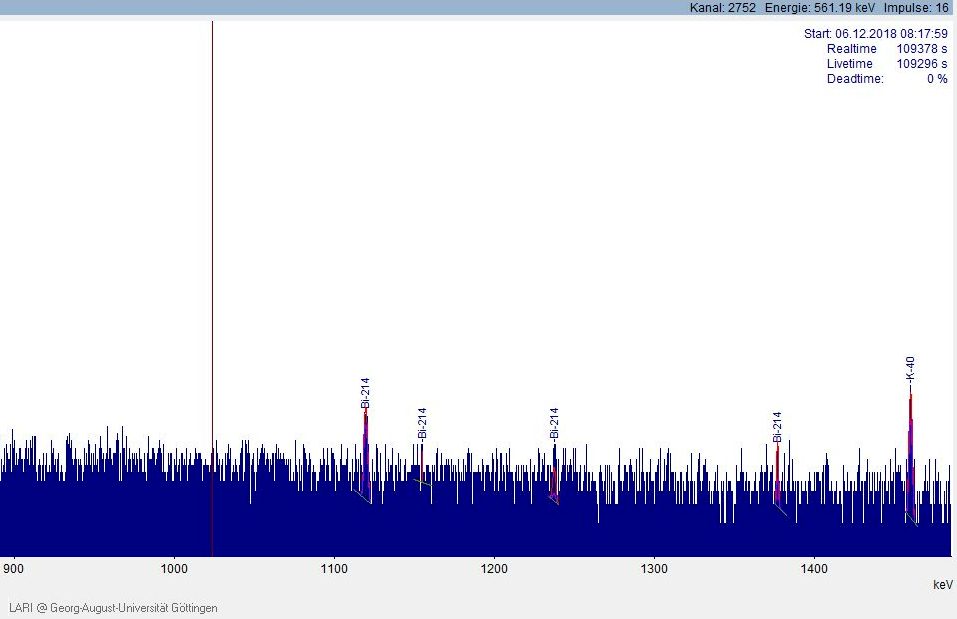
Task: Select the Start date and time text
Action: pos(875,34)
